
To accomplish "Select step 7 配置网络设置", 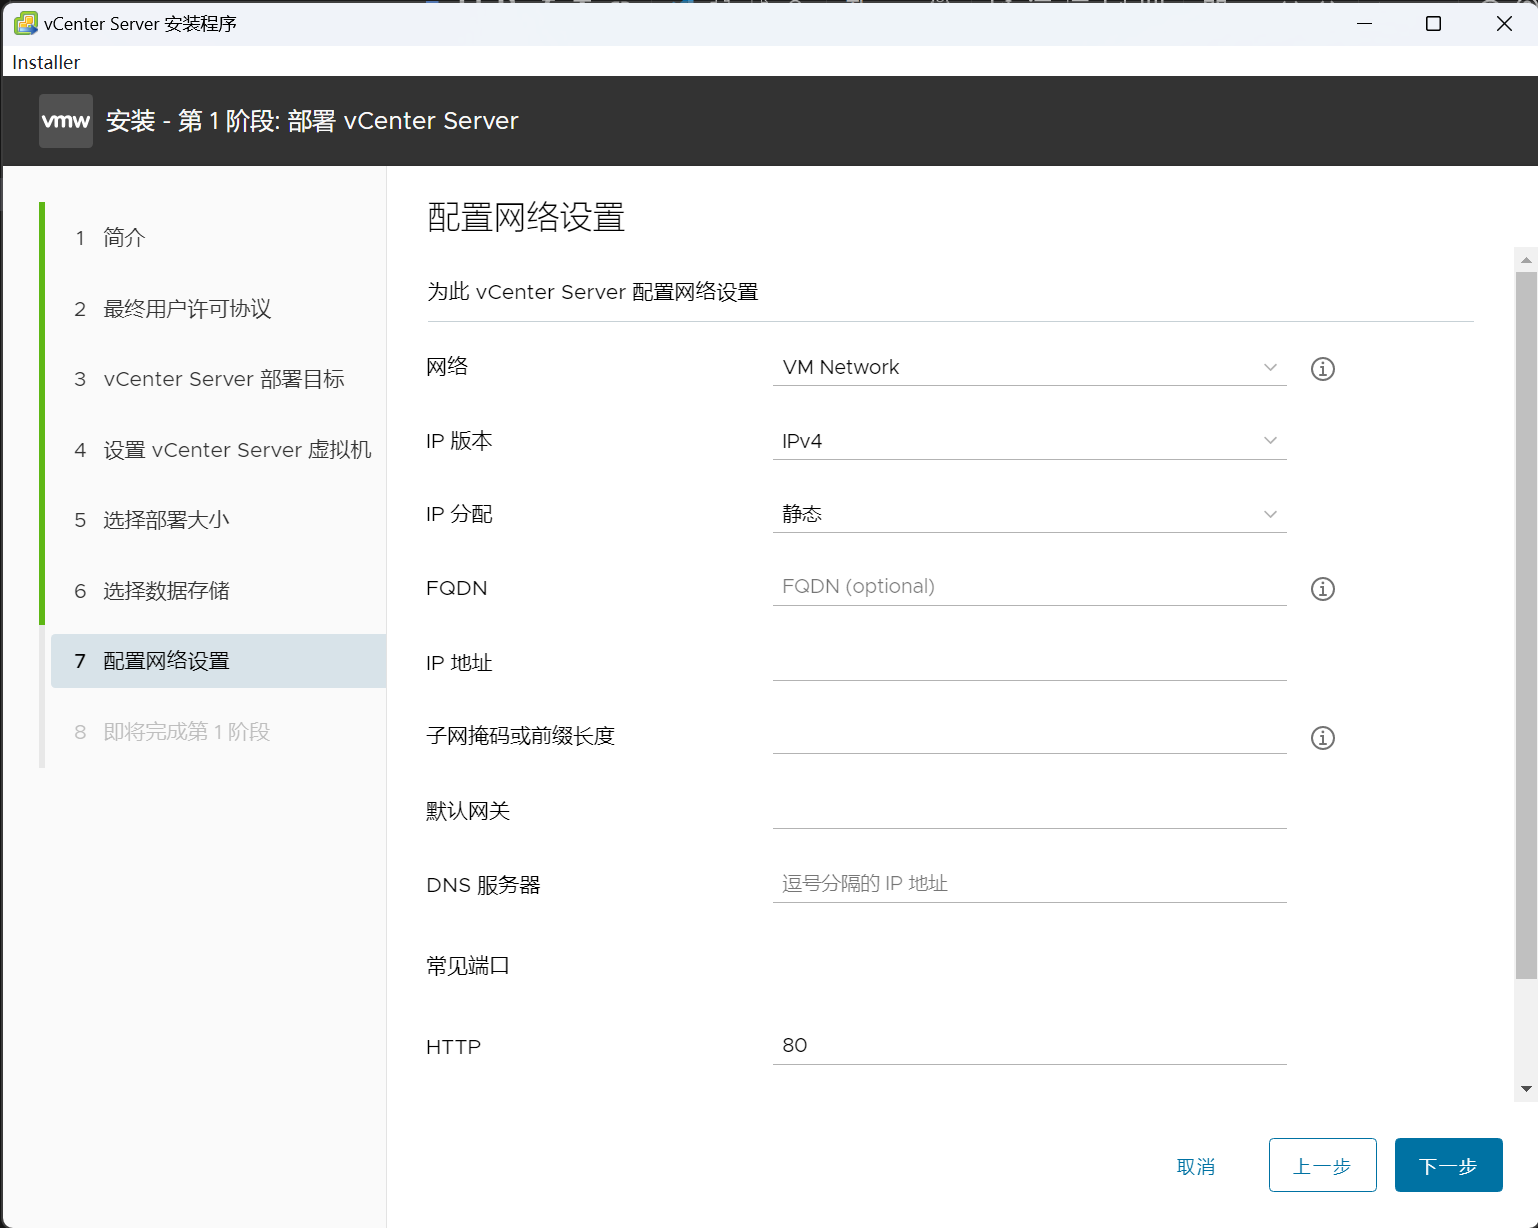I will tap(218, 661).
